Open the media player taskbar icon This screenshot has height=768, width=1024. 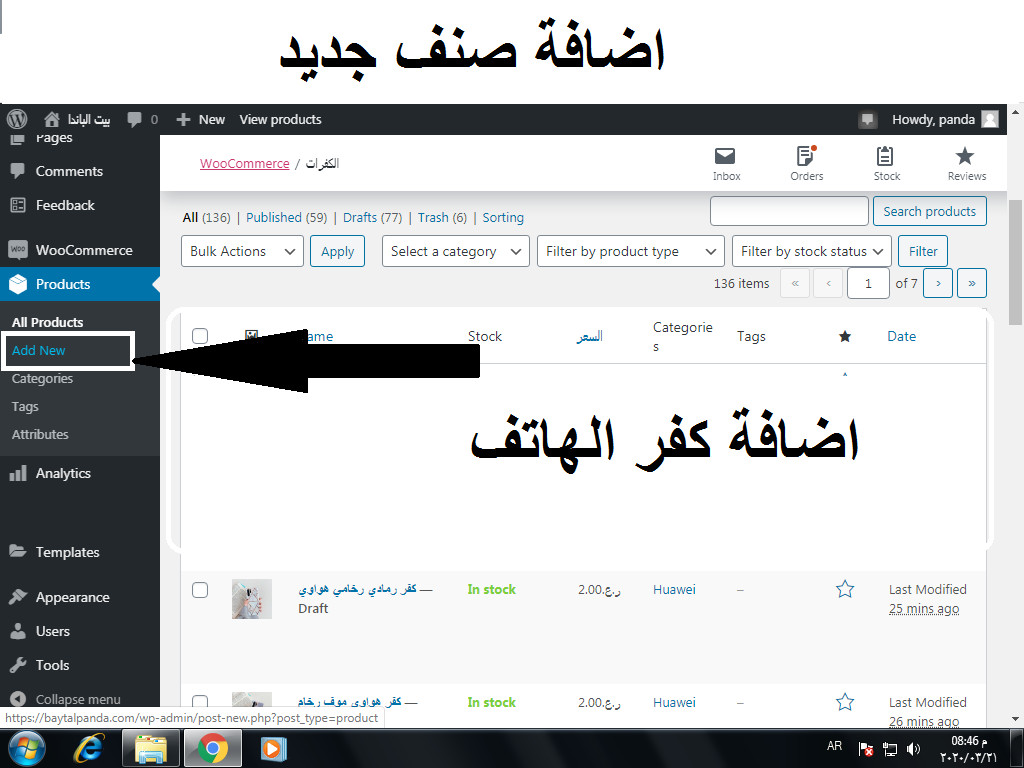(274, 748)
